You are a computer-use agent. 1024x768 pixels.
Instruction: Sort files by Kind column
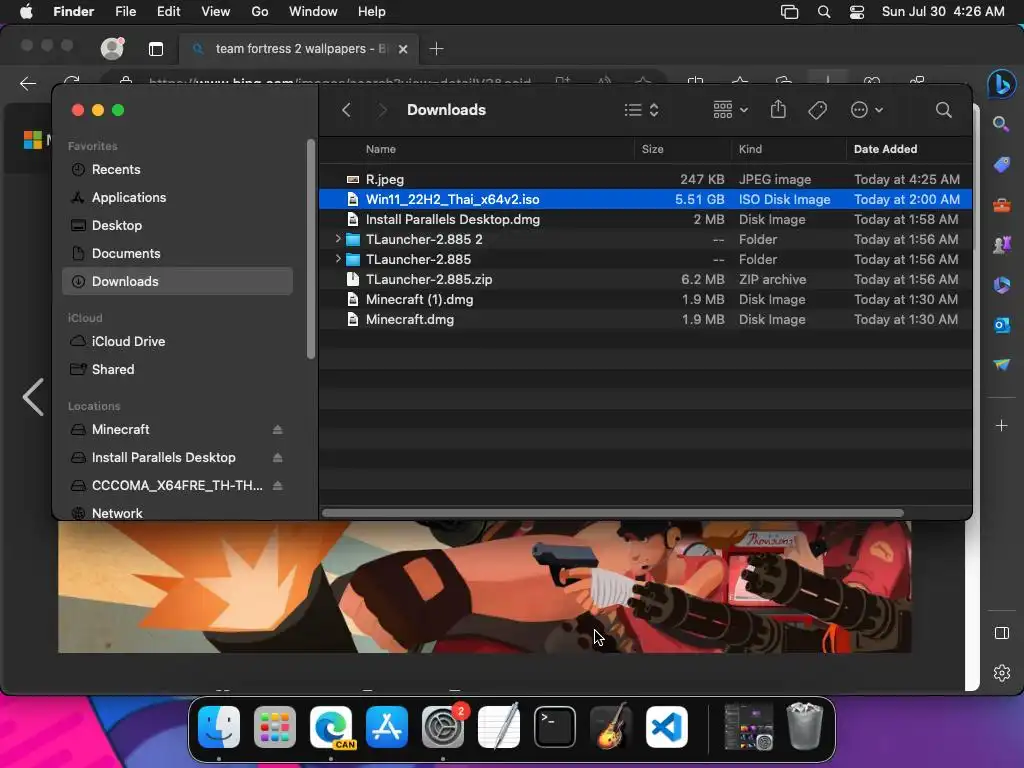pos(750,149)
